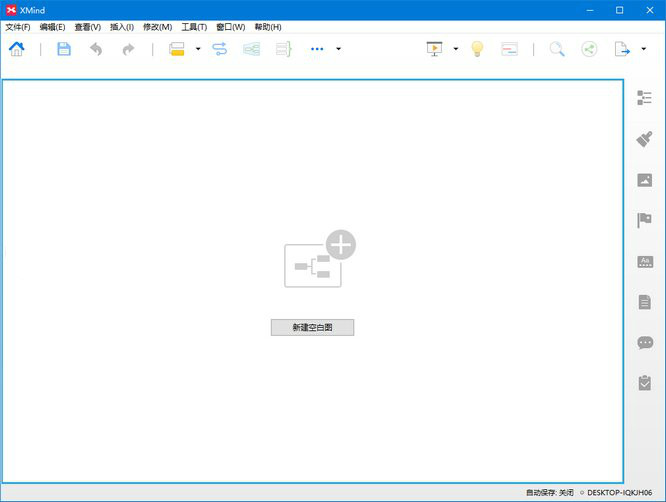Open the Outline panel in sidebar
The image size is (666, 502).
coord(644,98)
